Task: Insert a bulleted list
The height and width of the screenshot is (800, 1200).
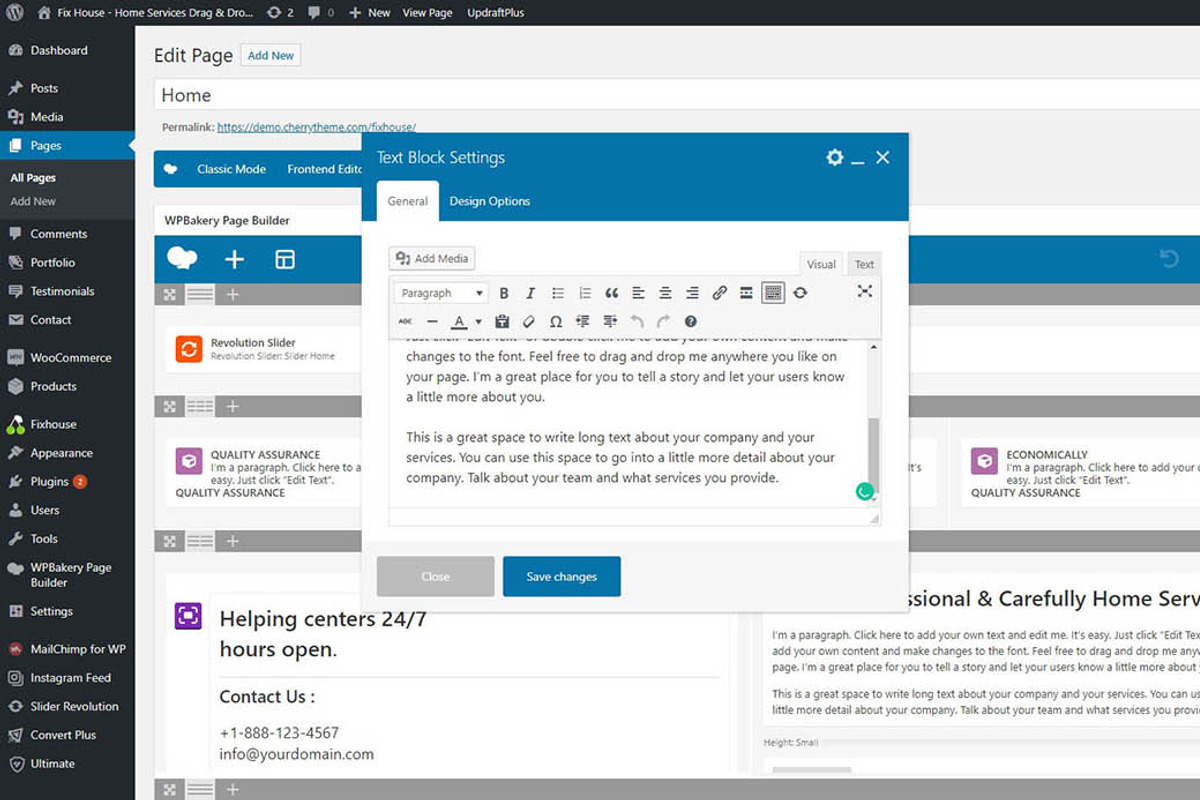Action: pos(558,293)
